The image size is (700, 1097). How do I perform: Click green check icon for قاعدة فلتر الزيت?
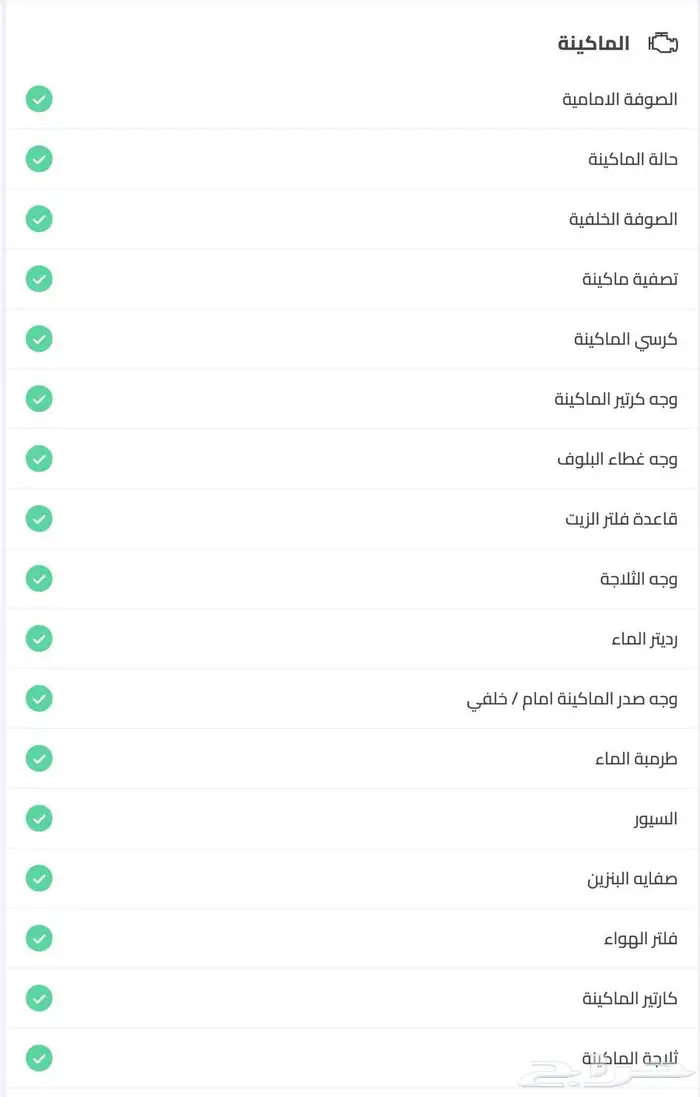[39, 519]
